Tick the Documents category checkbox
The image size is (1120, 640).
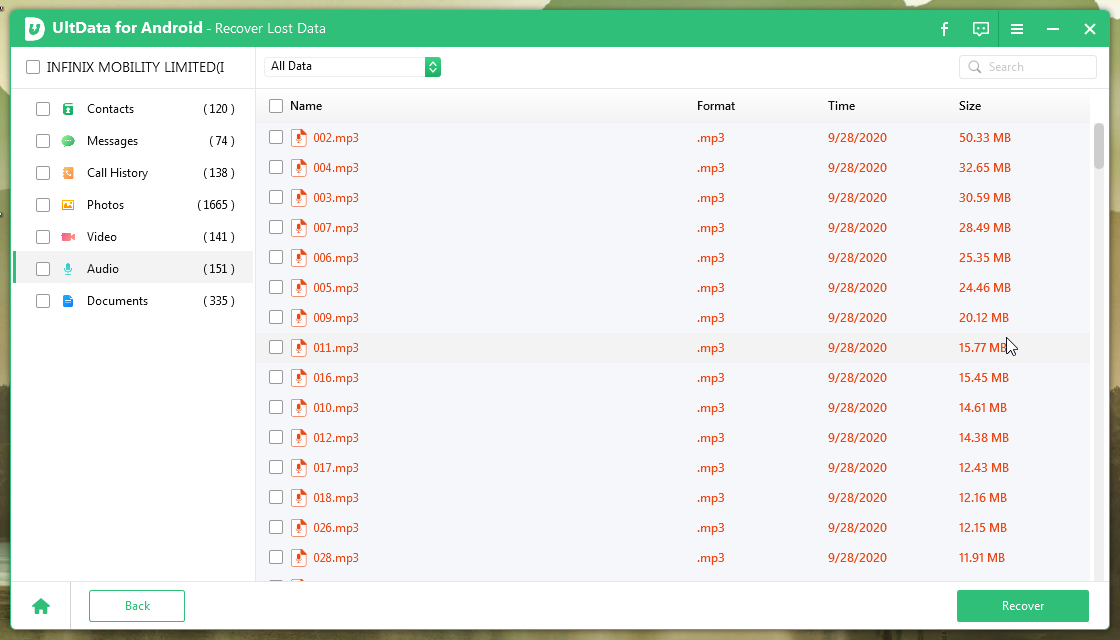43,301
